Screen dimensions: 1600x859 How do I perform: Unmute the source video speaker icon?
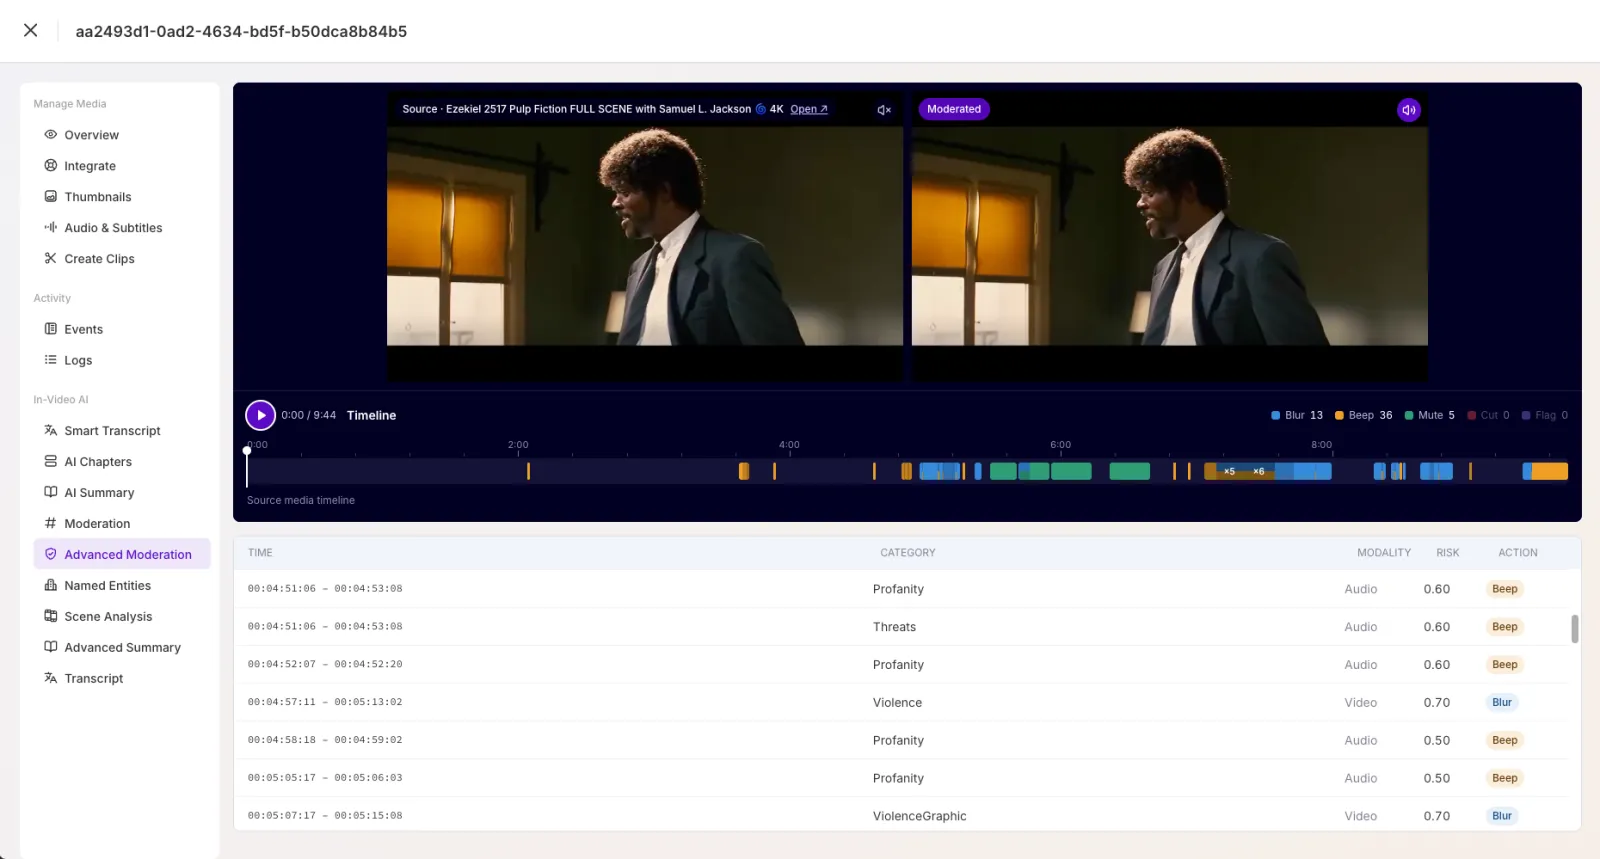click(884, 110)
